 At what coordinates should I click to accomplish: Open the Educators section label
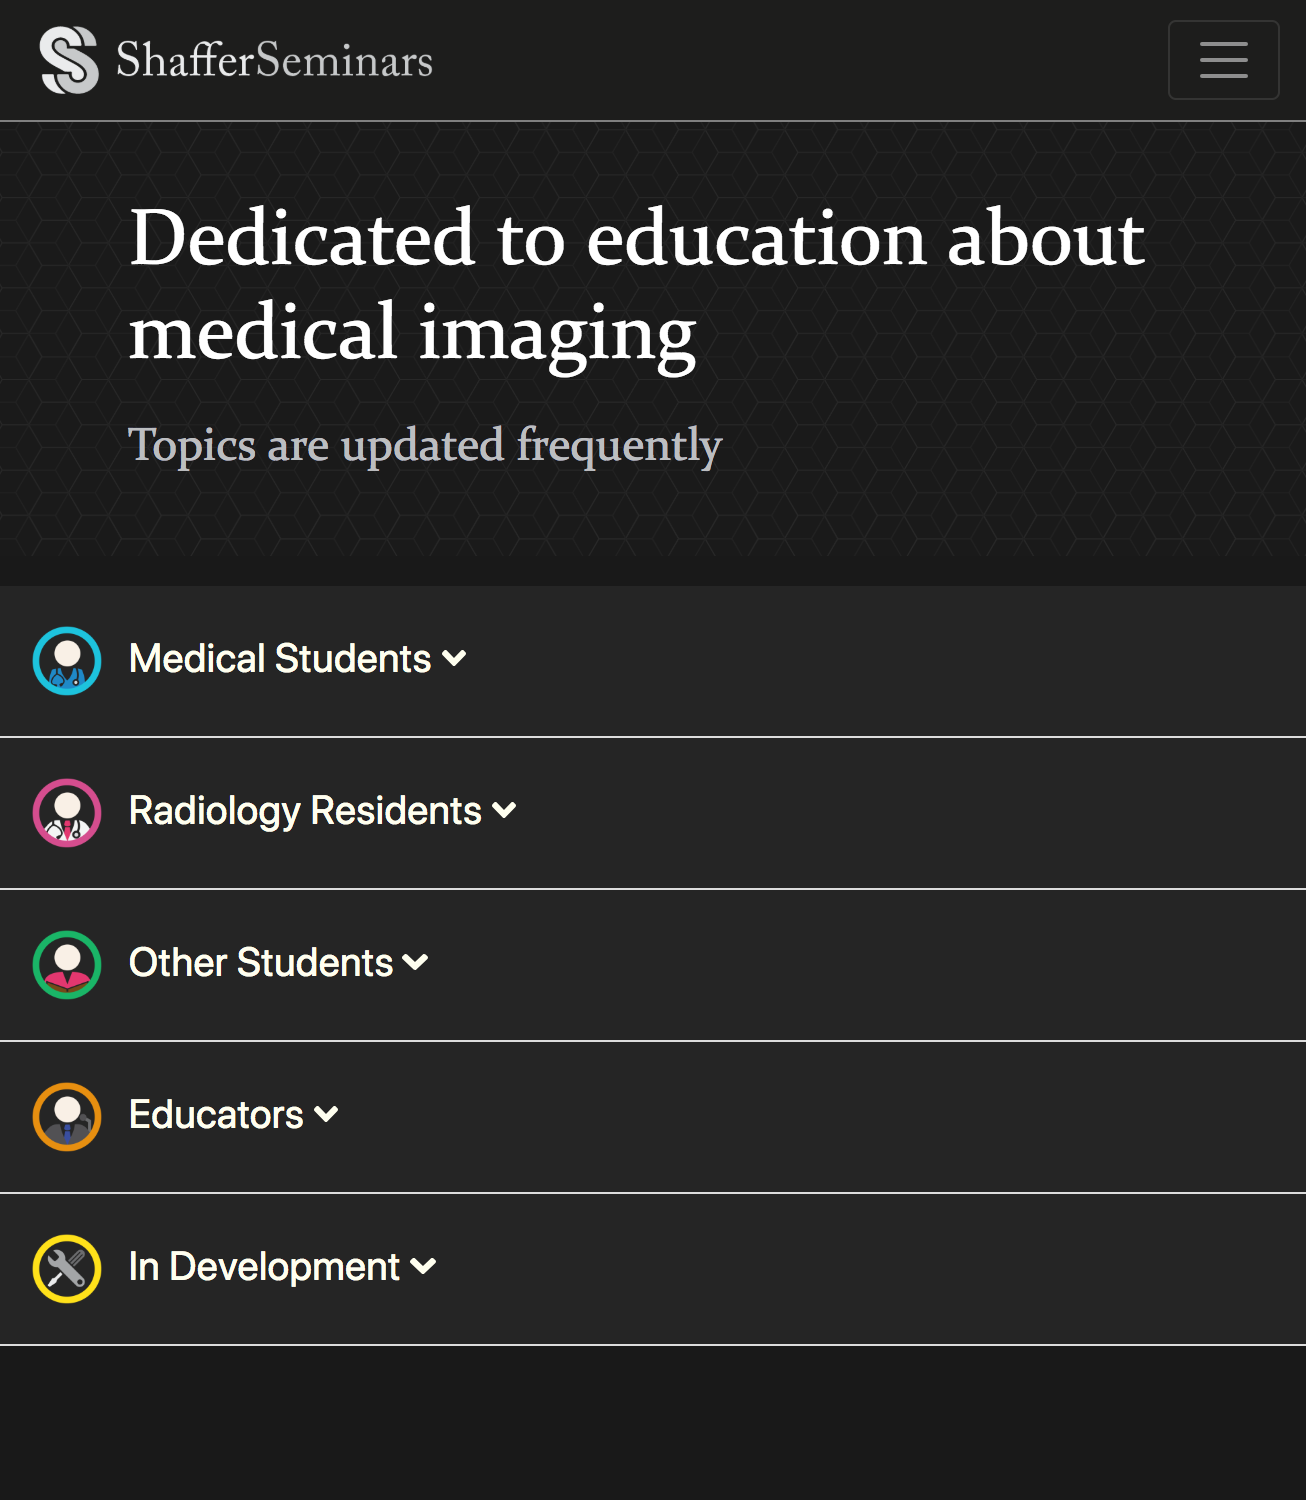click(216, 1115)
